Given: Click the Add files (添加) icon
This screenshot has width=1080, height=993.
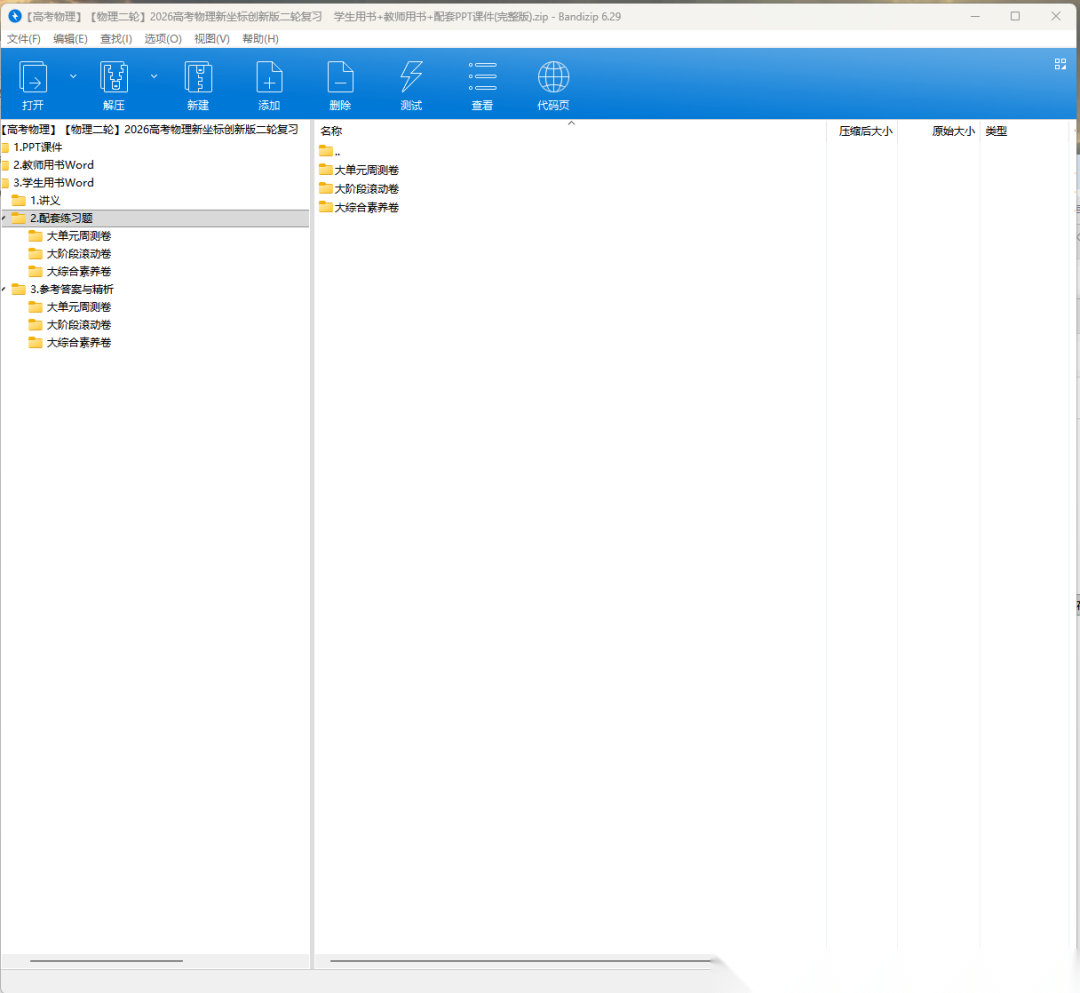Looking at the screenshot, I should click(x=269, y=78).
